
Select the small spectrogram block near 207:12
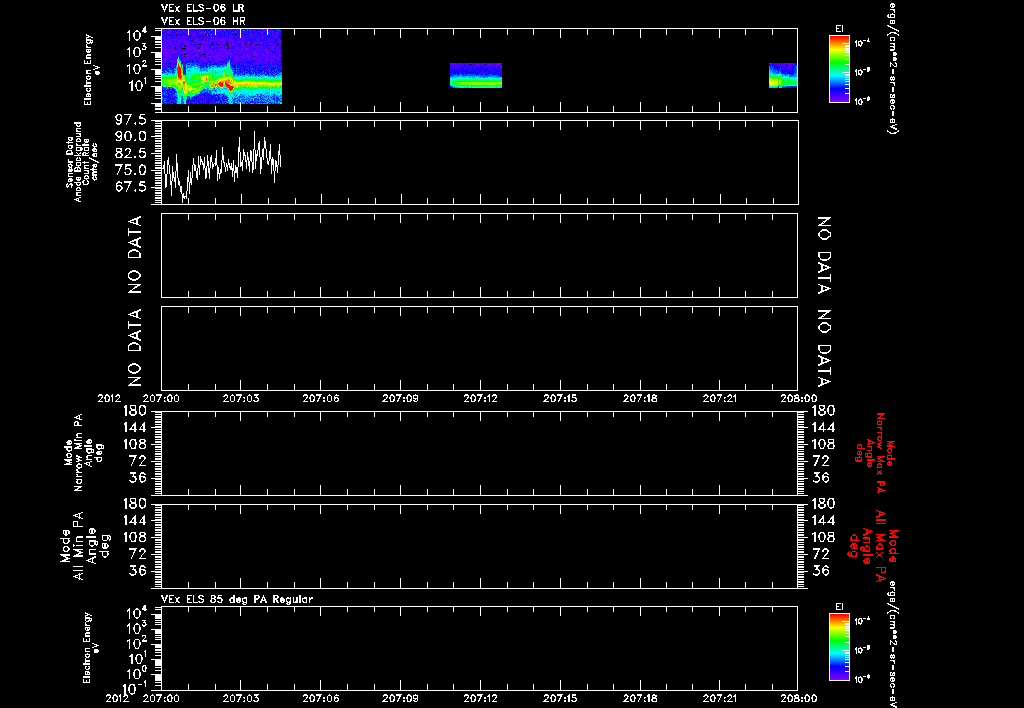tap(476, 75)
